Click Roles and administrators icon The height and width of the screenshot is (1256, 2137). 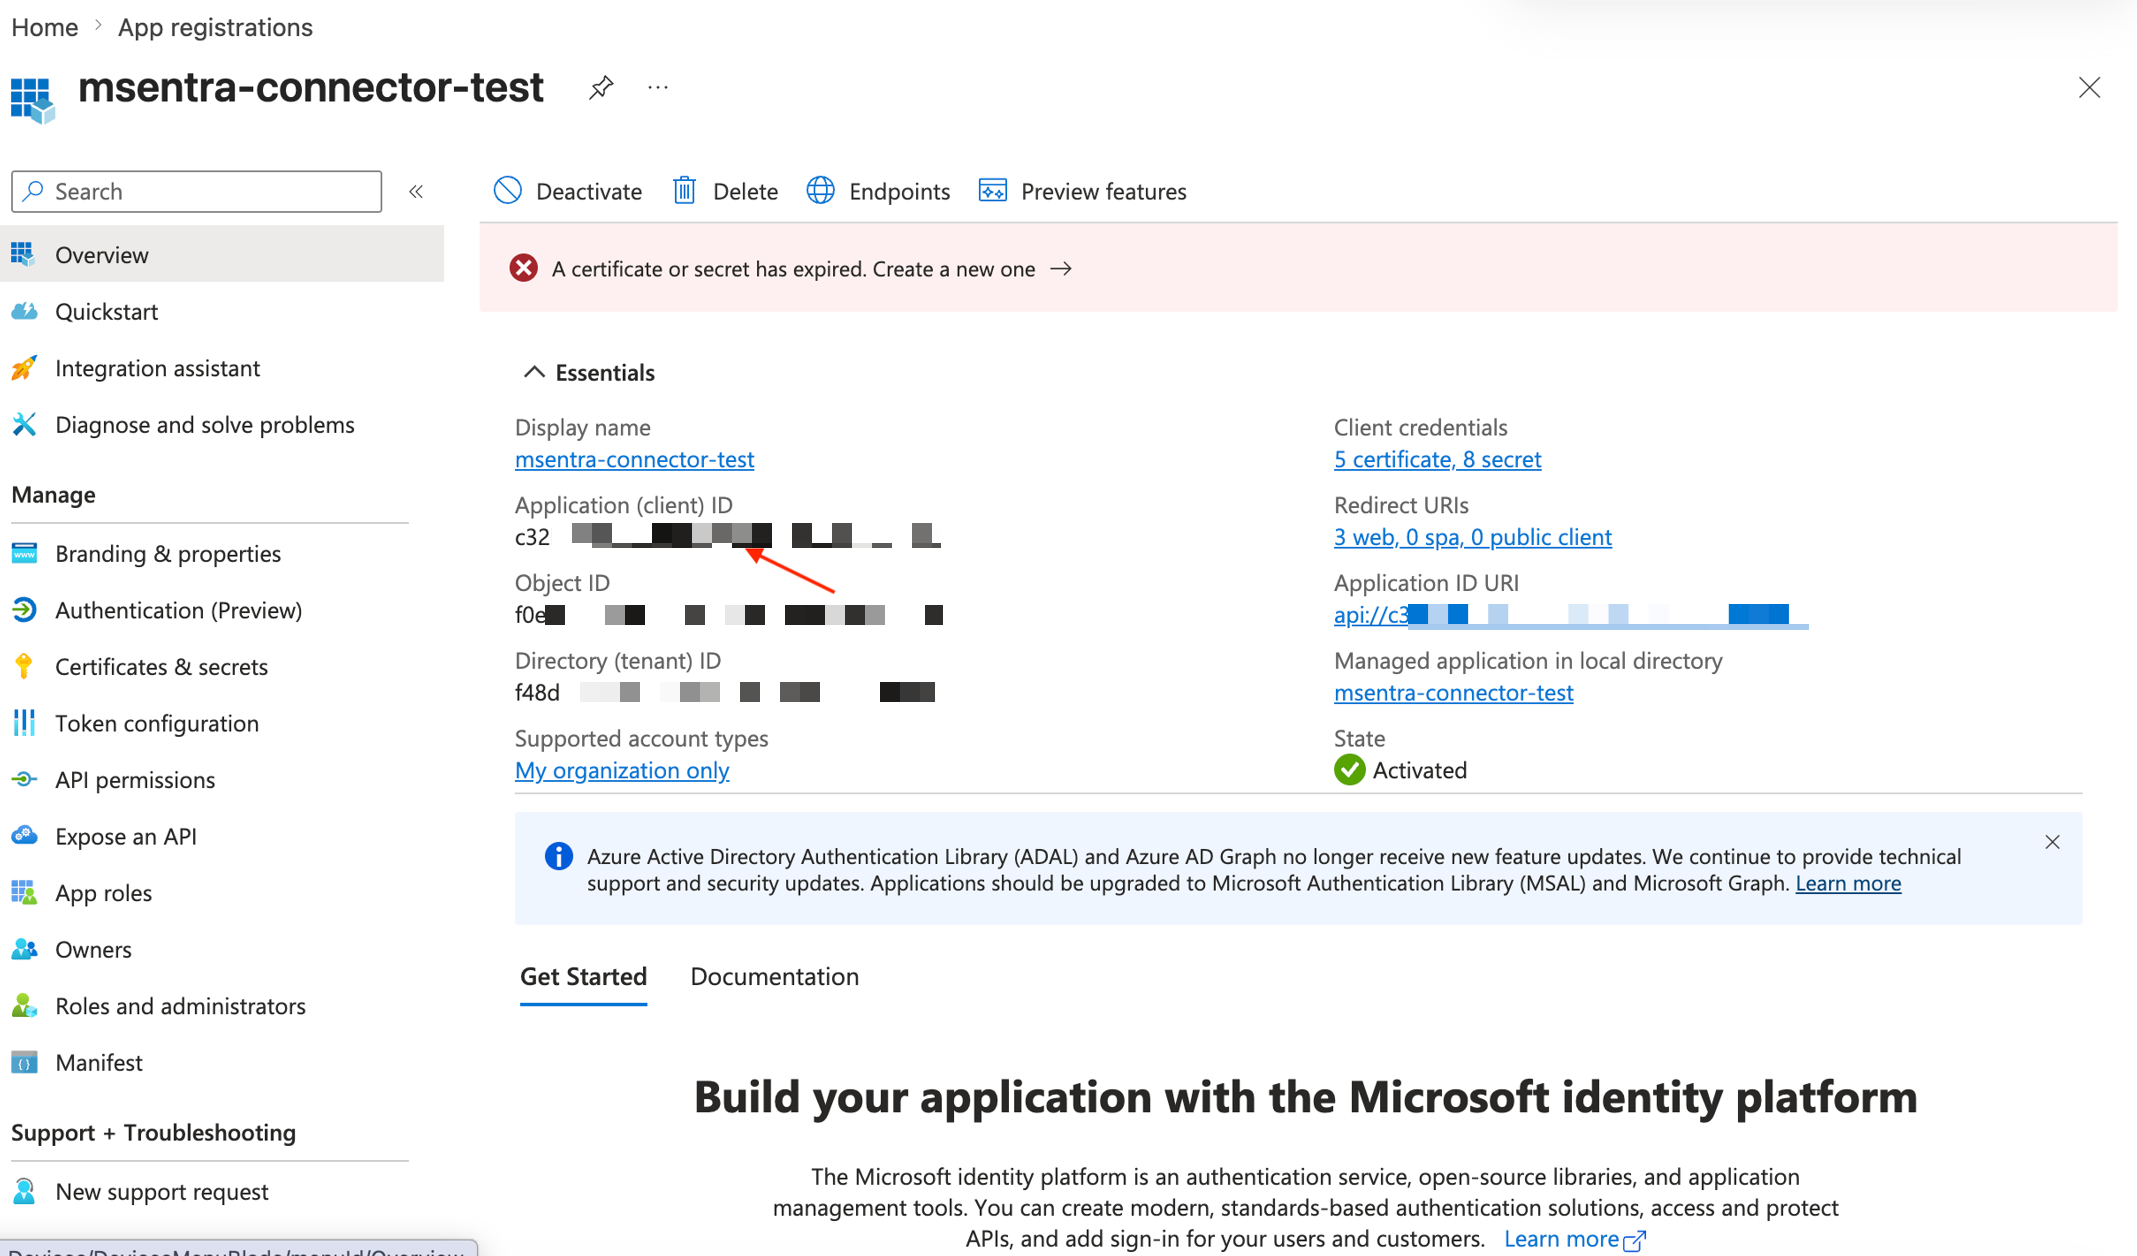click(x=24, y=1005)
